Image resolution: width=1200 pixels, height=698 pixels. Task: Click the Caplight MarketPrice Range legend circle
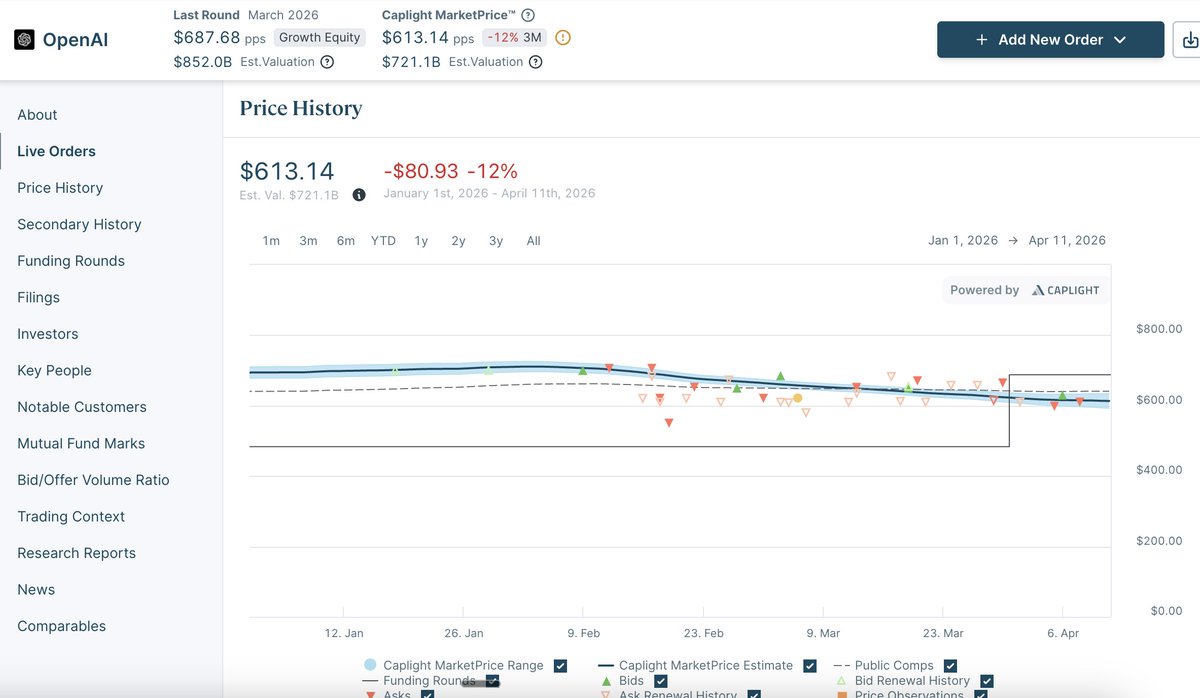tap(370, 665)
